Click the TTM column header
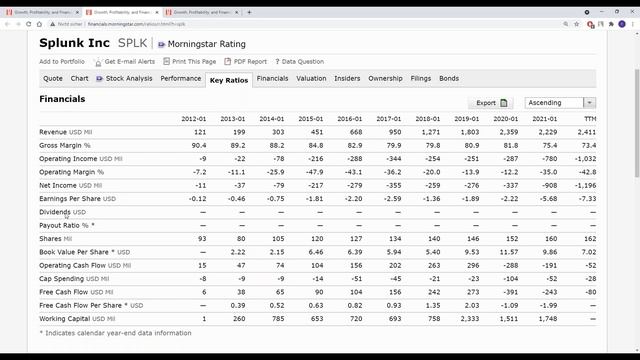 [590, 119]
